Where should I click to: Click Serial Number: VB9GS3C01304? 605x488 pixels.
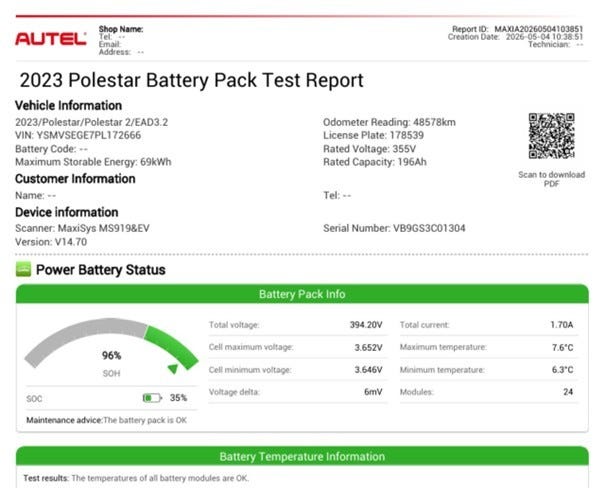tap(394, 228)
